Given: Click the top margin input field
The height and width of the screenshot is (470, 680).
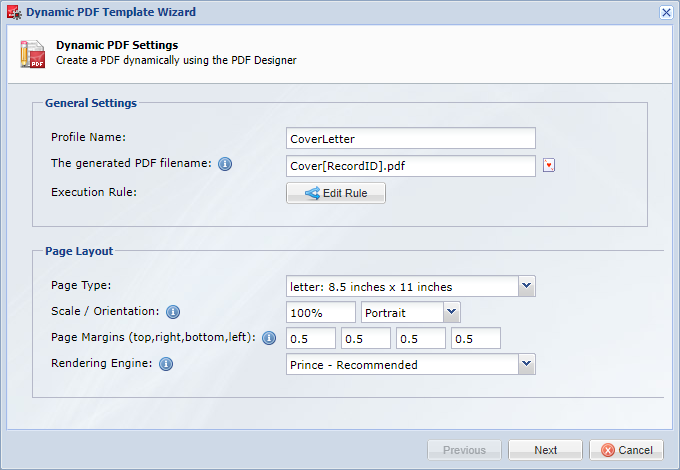Looking at the screenshot, I should click(x=311, y=338).
